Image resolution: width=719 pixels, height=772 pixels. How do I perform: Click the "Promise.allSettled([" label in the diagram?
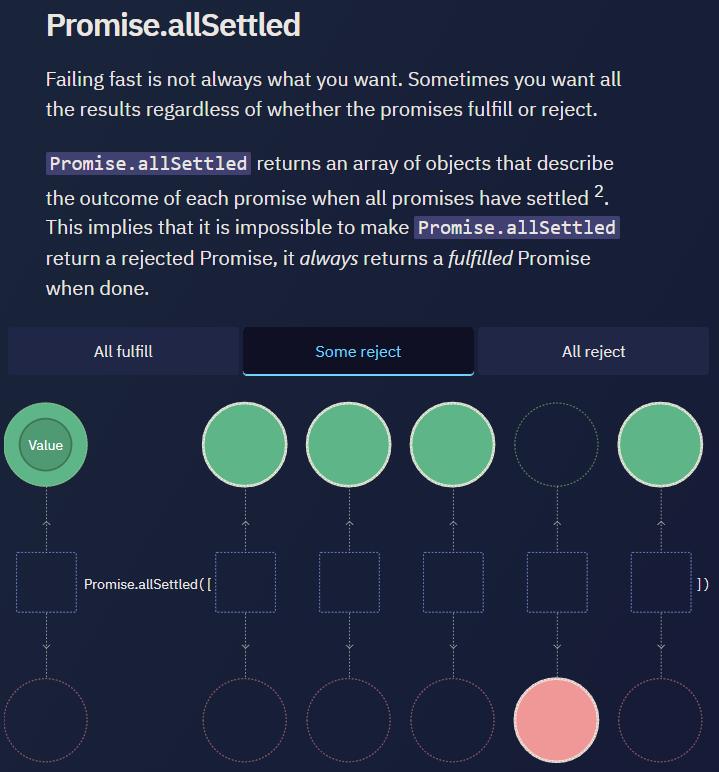tap(147, 584)
